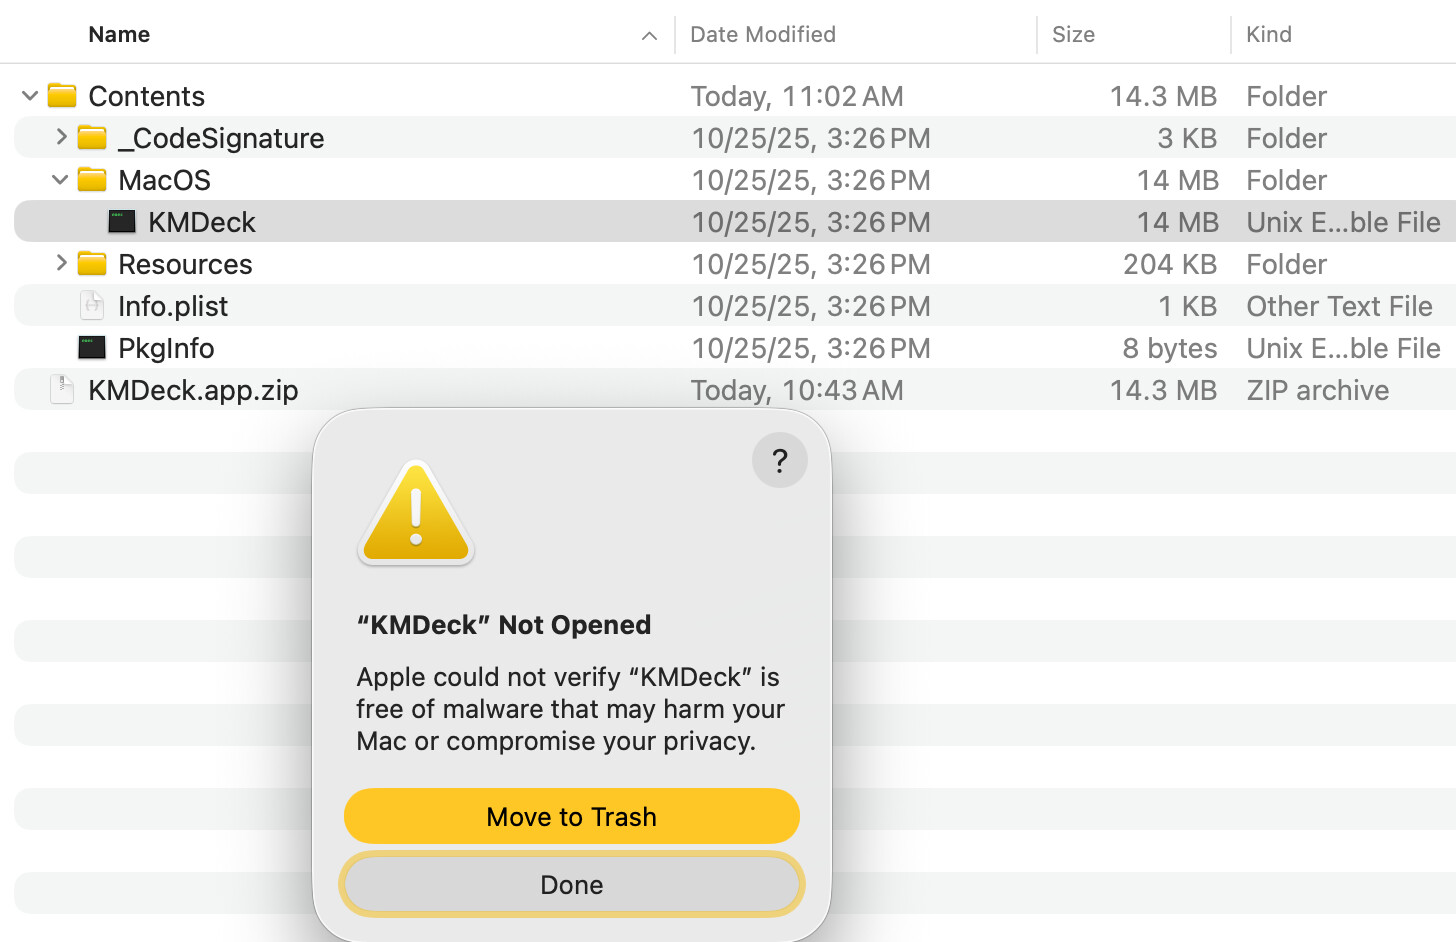Viewport: 1456px width, 942px height.
Task: Collapse the MacOS folder disclosure arrow
Action: (x=60, y=180)
